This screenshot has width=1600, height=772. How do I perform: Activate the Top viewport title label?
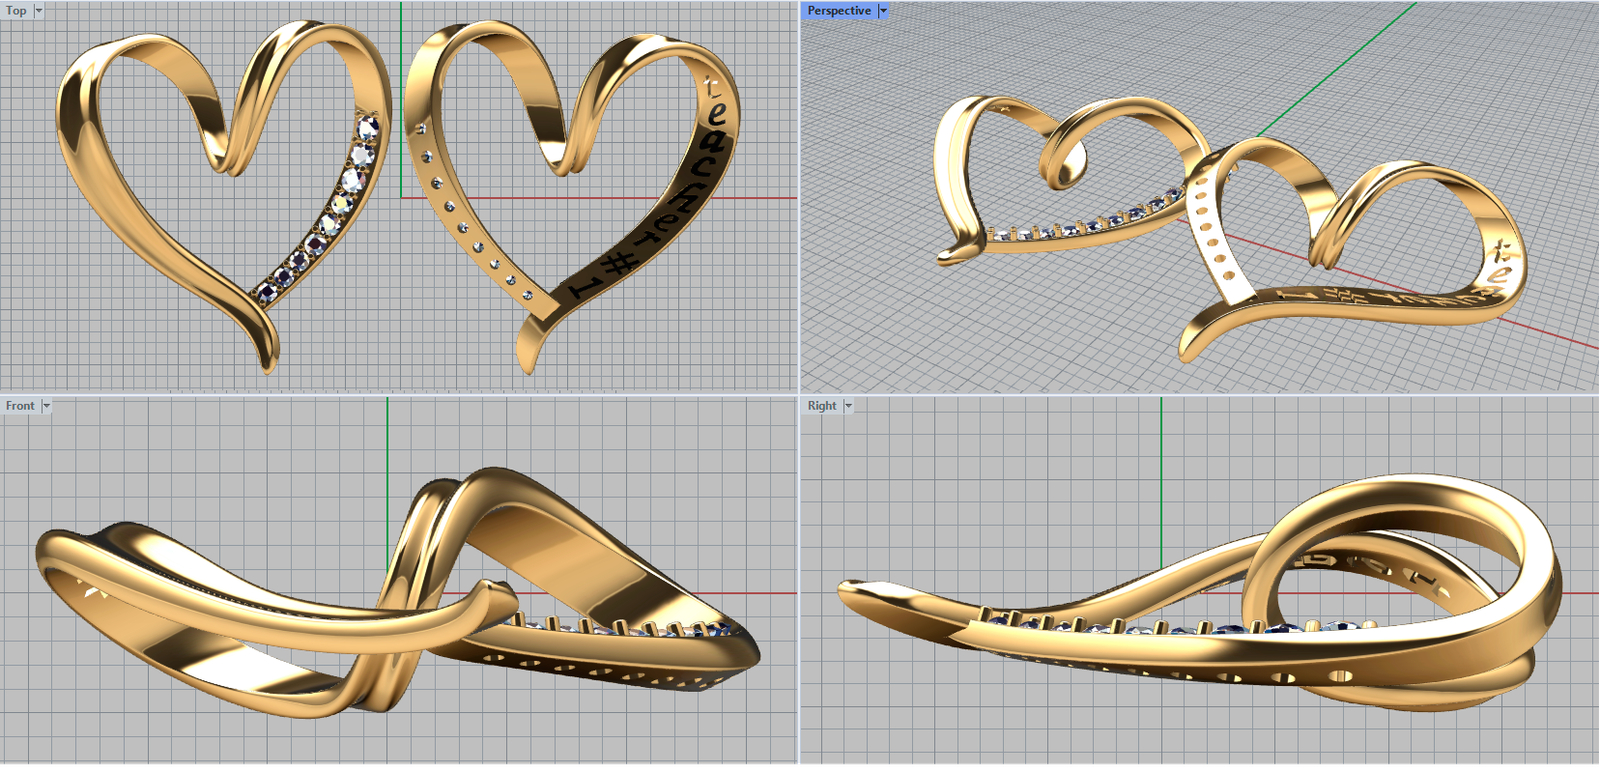point(16,10)
